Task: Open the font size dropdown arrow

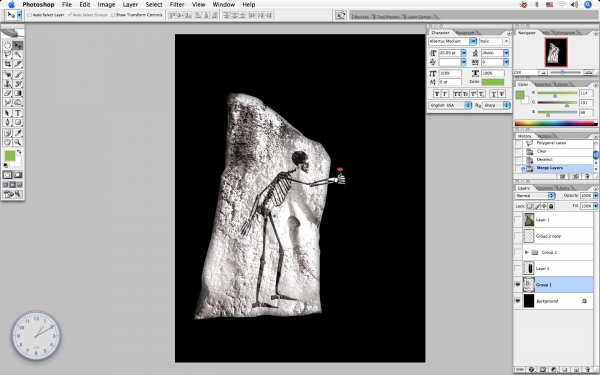Action: coord(463,53)
